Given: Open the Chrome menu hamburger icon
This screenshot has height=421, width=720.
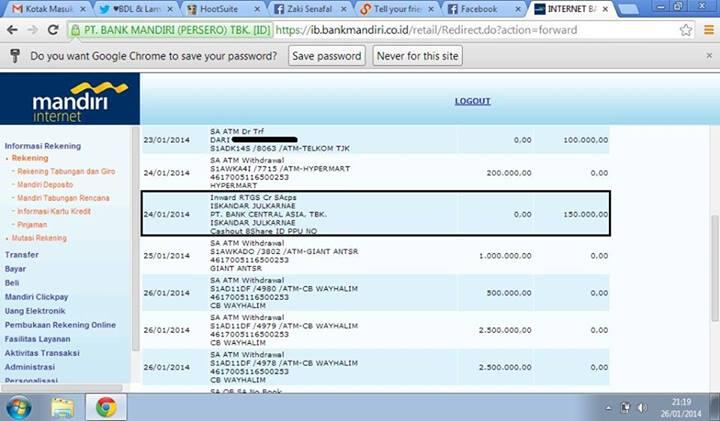Looking at the screenshot, I should click(x=709, y=30).
